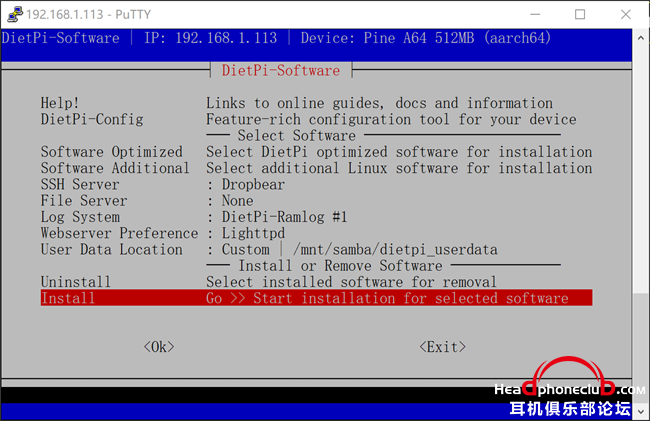Click the 'Device: Pine A64 512MB (aarch64)' header text

426,38
